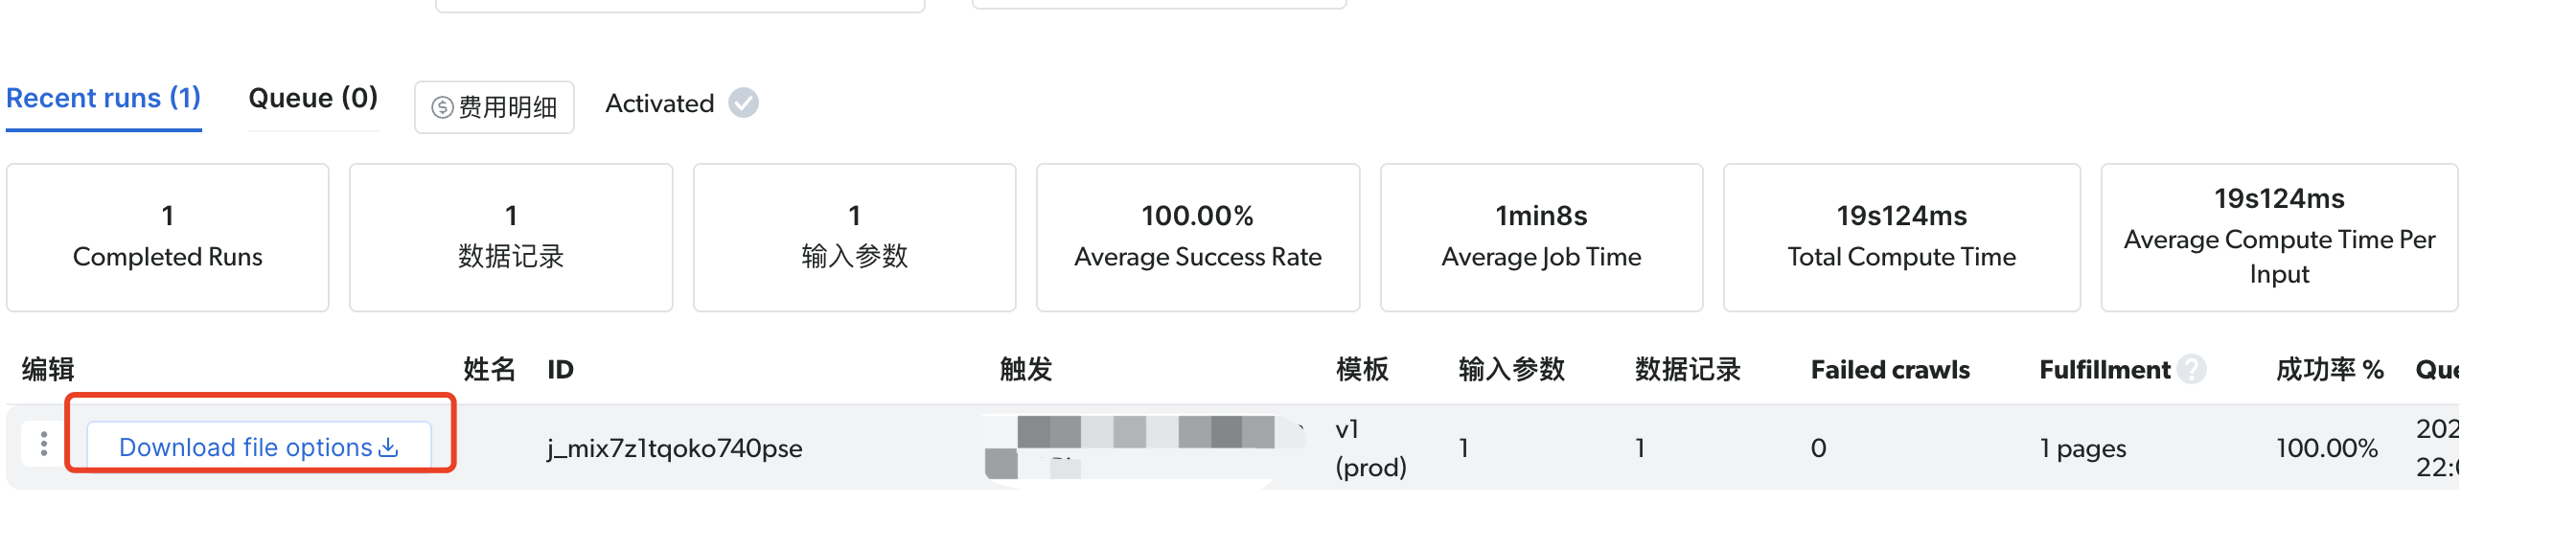Click the Average Success Rate card
The height and width of the screenshot is (550, 2576).
1197,237
